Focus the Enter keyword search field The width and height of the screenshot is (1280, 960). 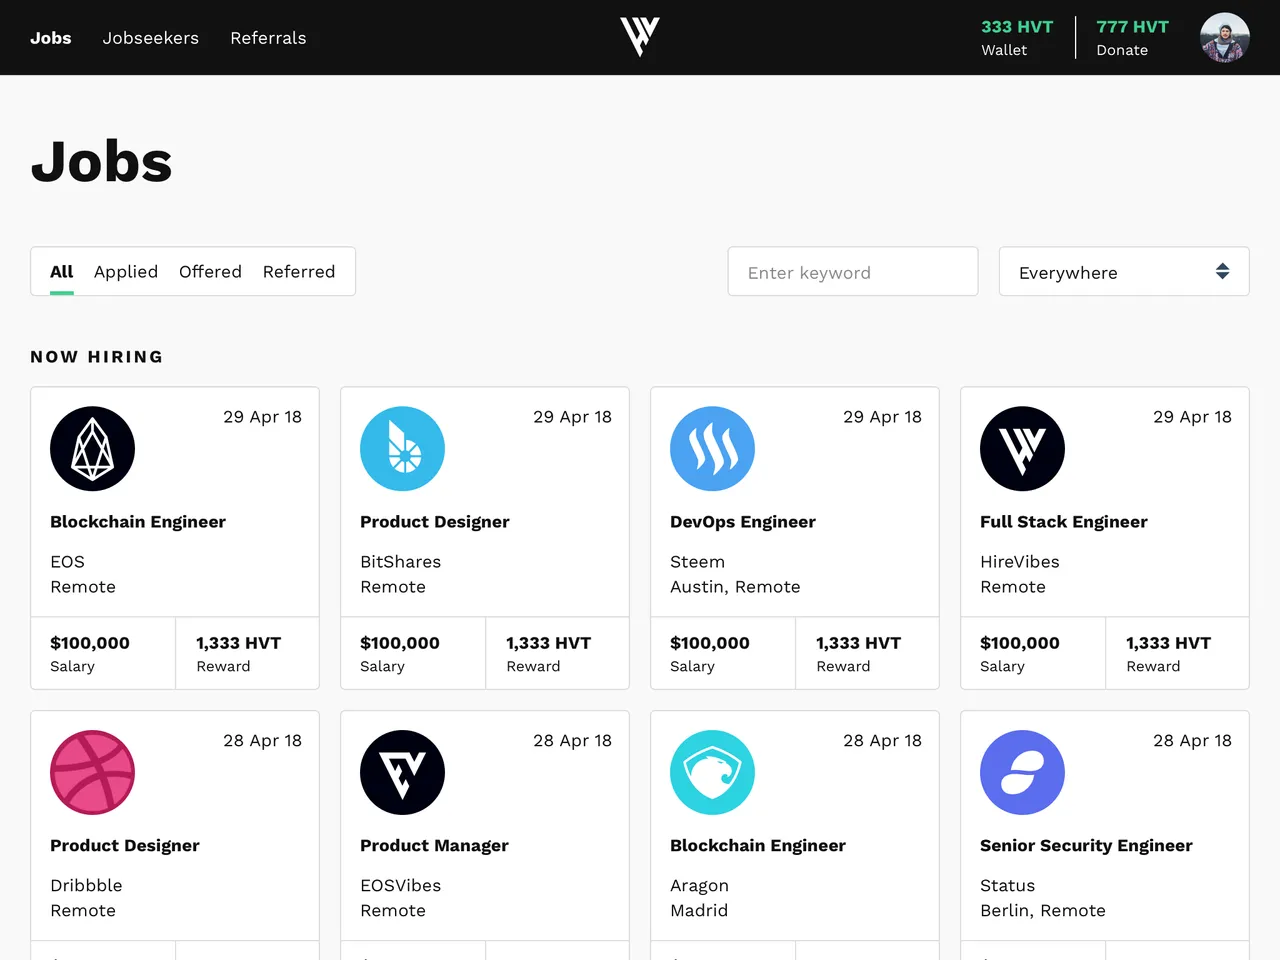(853, 272)
